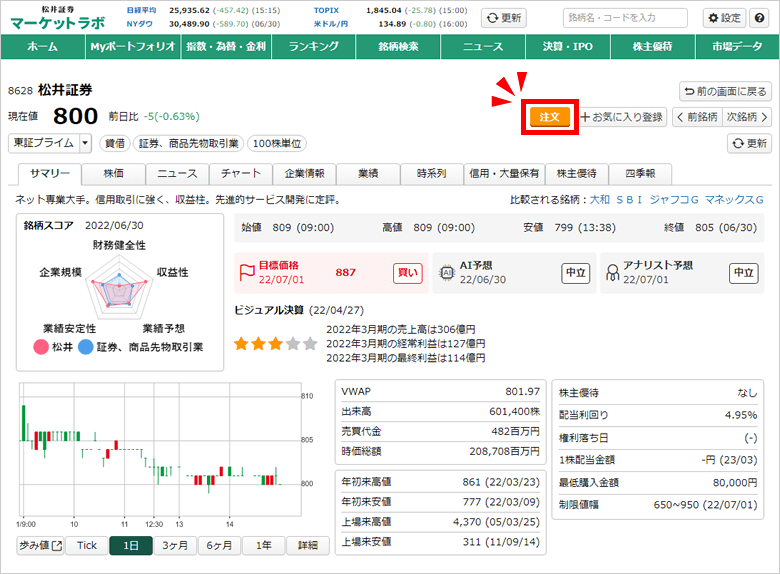Switch to the 企業情報 tab
Image resolution: width=780 pixels, height=574 pixels.
304,174
